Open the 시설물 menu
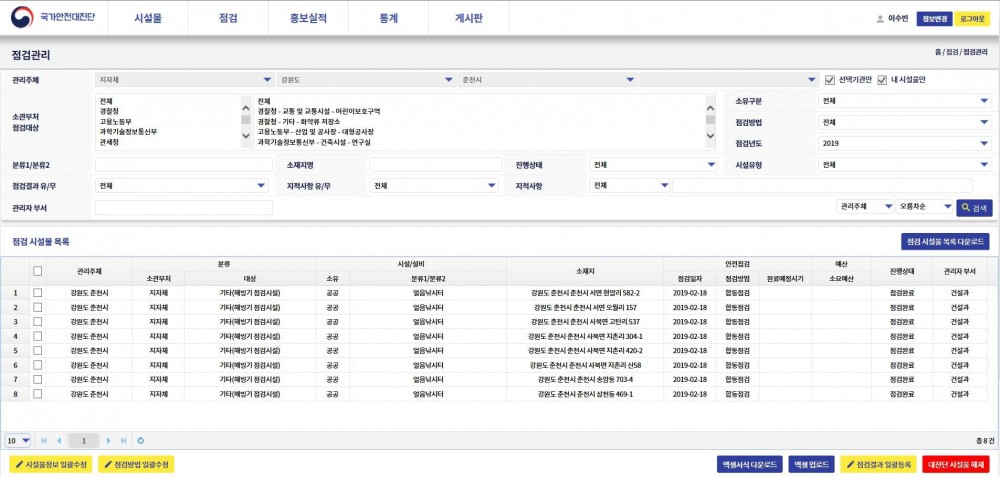 tap(148, 18)
